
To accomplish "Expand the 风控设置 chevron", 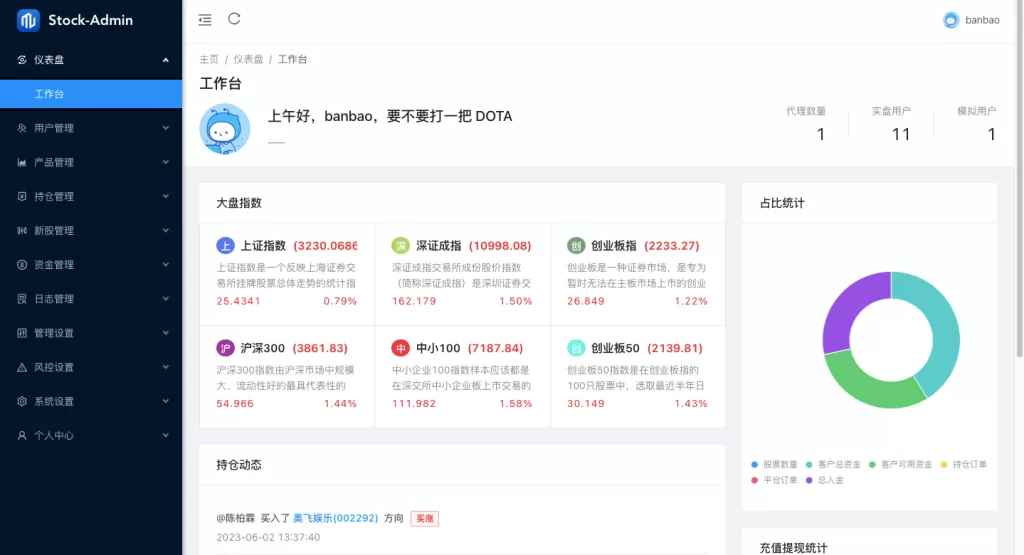I will [166, 367].
